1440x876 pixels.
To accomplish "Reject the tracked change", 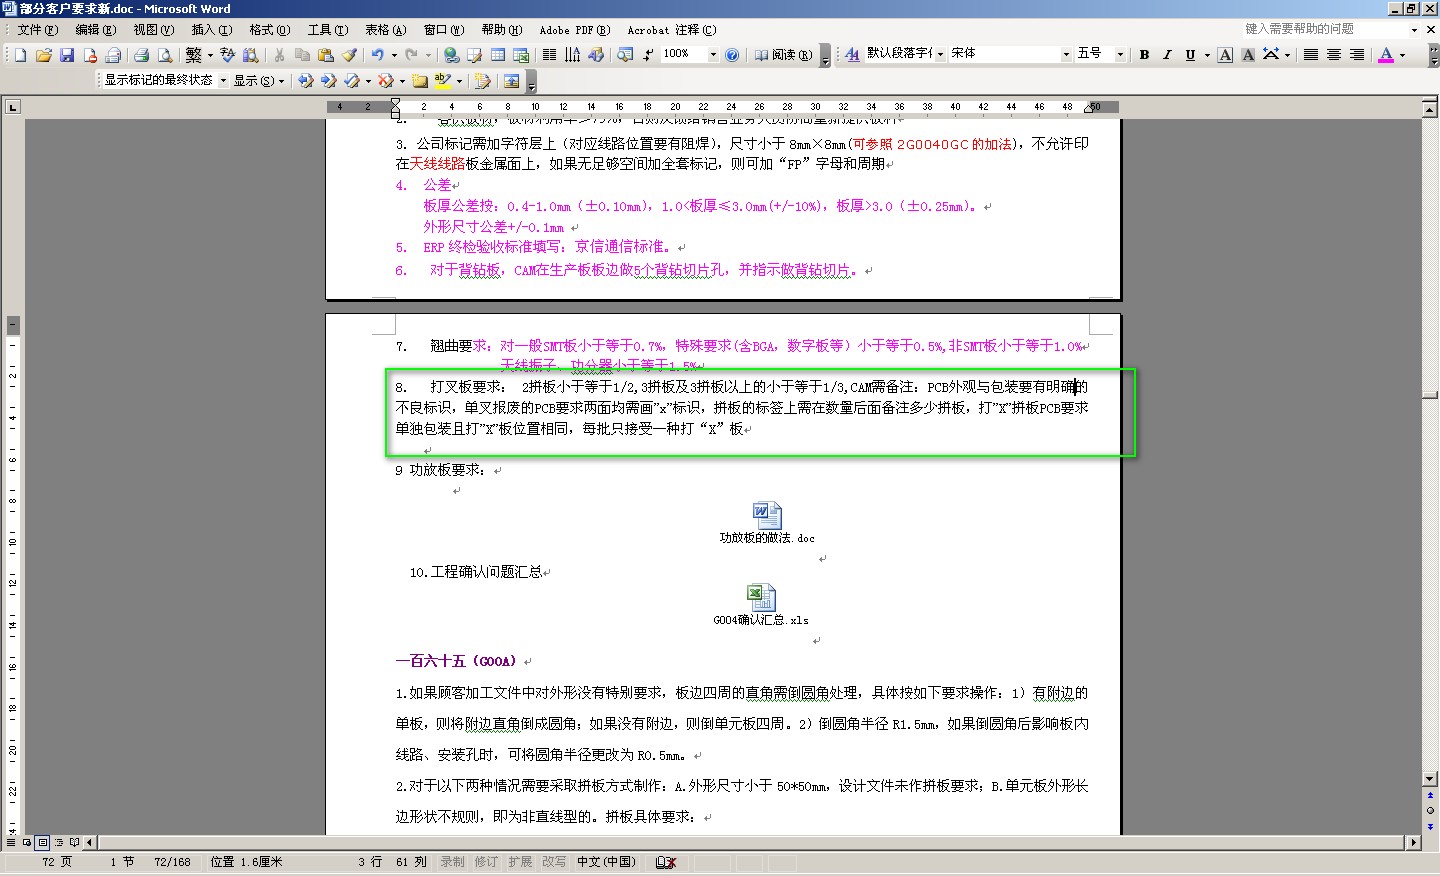I will tap(385, 81).
